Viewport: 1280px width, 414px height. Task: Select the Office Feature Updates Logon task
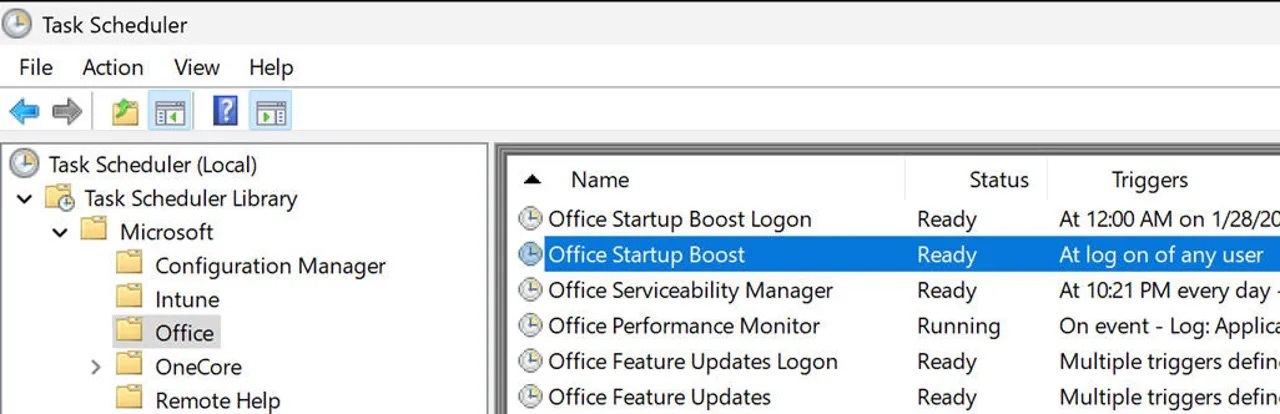[x=693, y=362]
